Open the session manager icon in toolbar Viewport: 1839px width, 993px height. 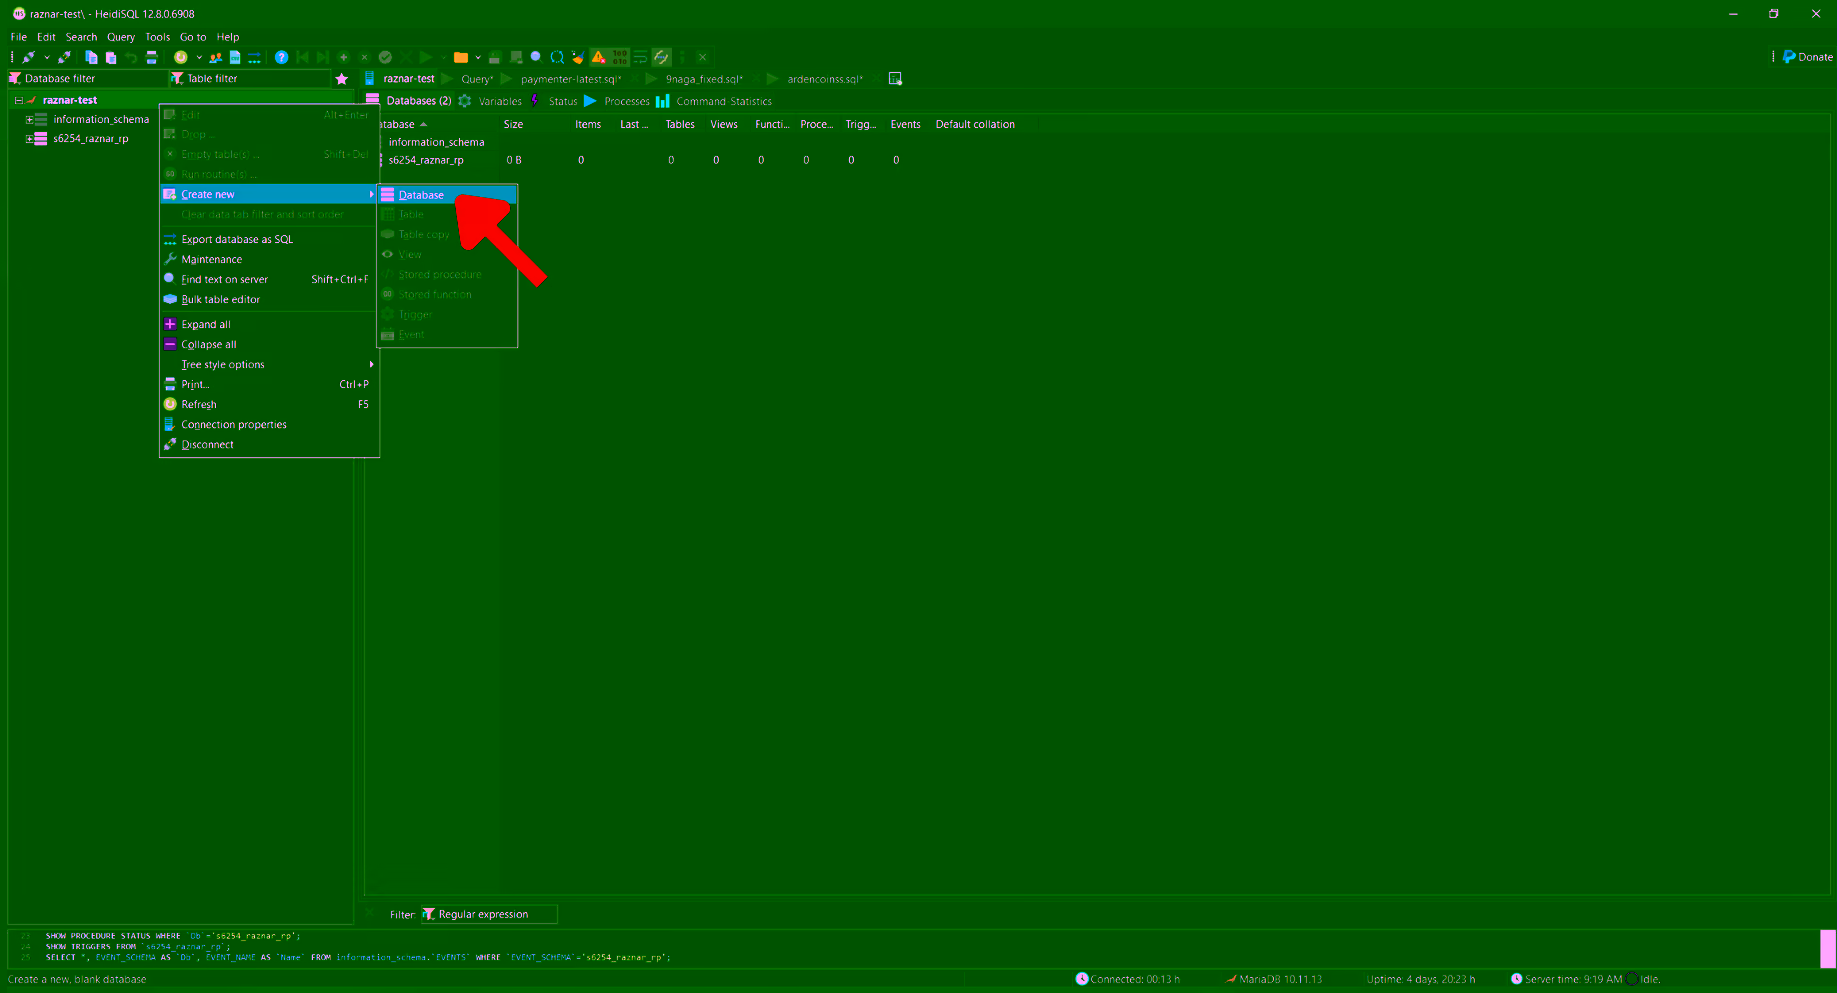(x=28, y=57)
